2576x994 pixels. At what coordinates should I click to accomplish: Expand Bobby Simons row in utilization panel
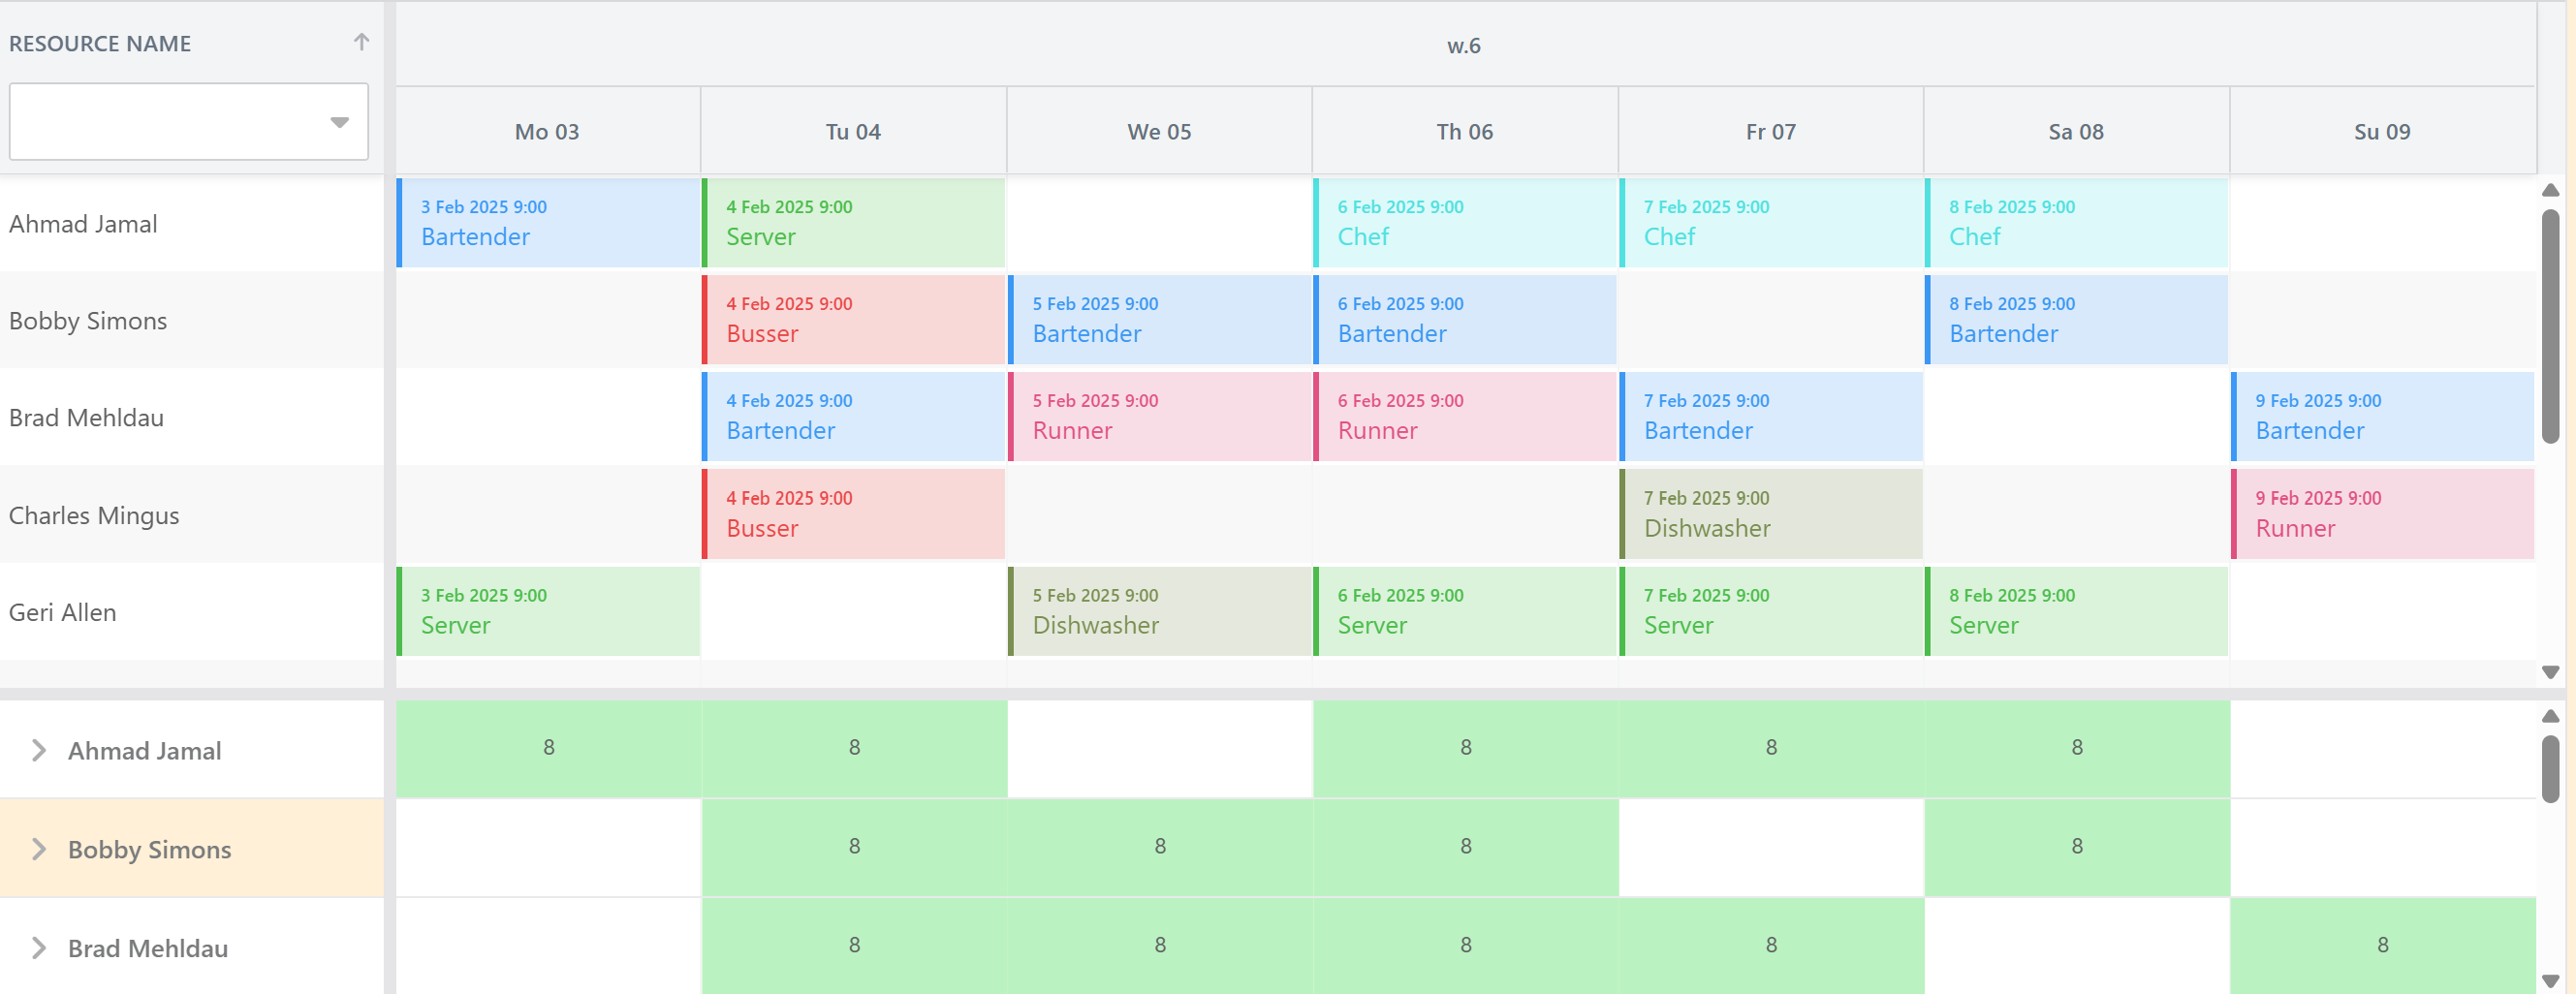(39, 849)
